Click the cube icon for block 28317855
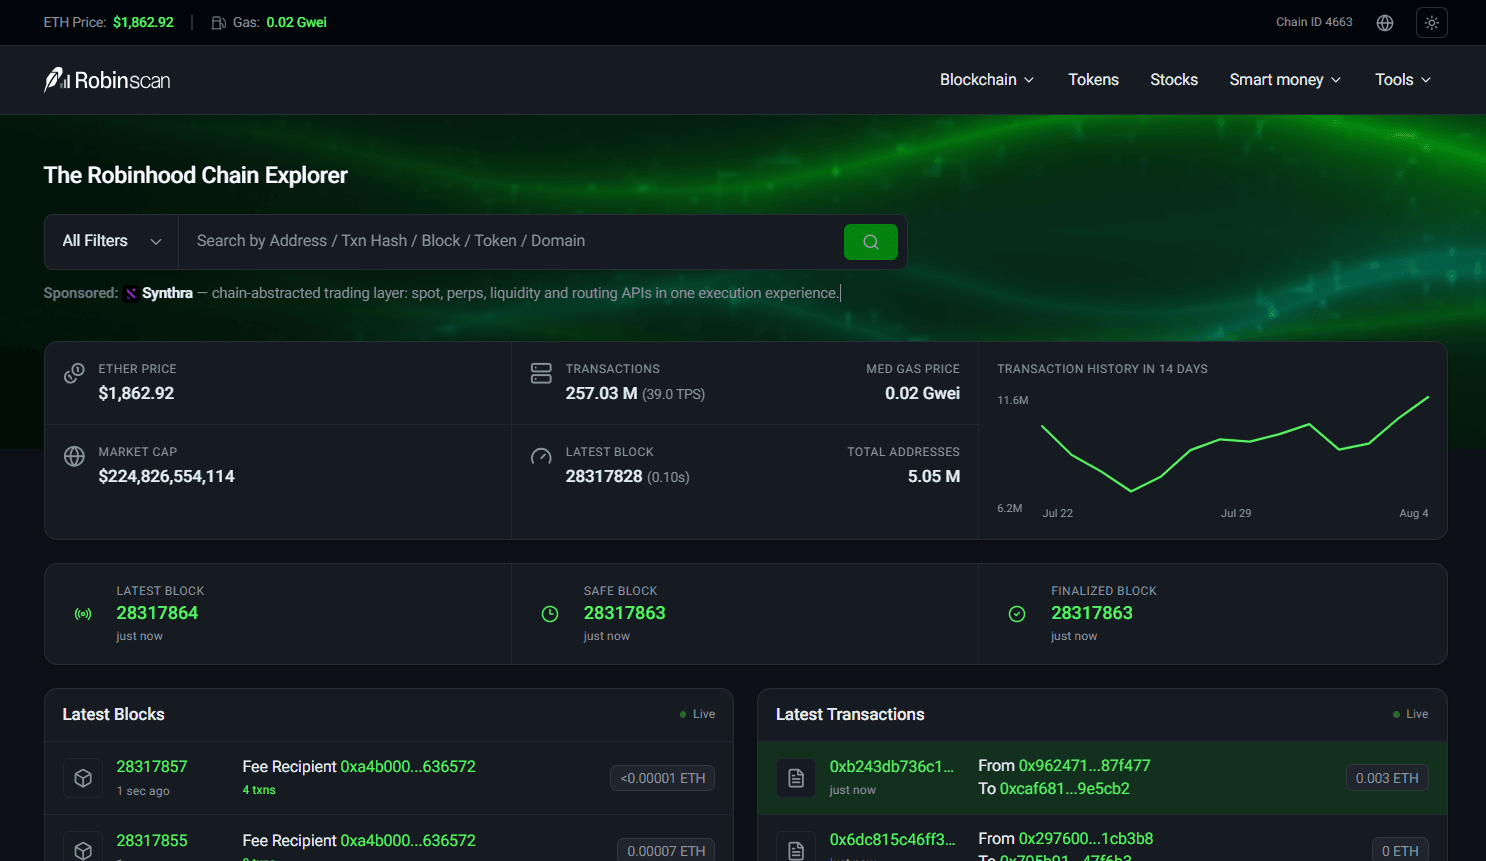Screen dimensions: 1486x861 (x=83, y=850)
